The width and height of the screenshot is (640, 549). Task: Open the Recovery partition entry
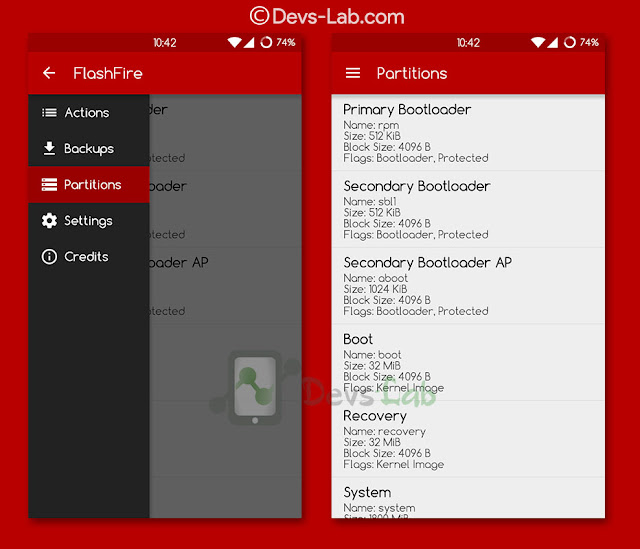[x=468, y=439]
